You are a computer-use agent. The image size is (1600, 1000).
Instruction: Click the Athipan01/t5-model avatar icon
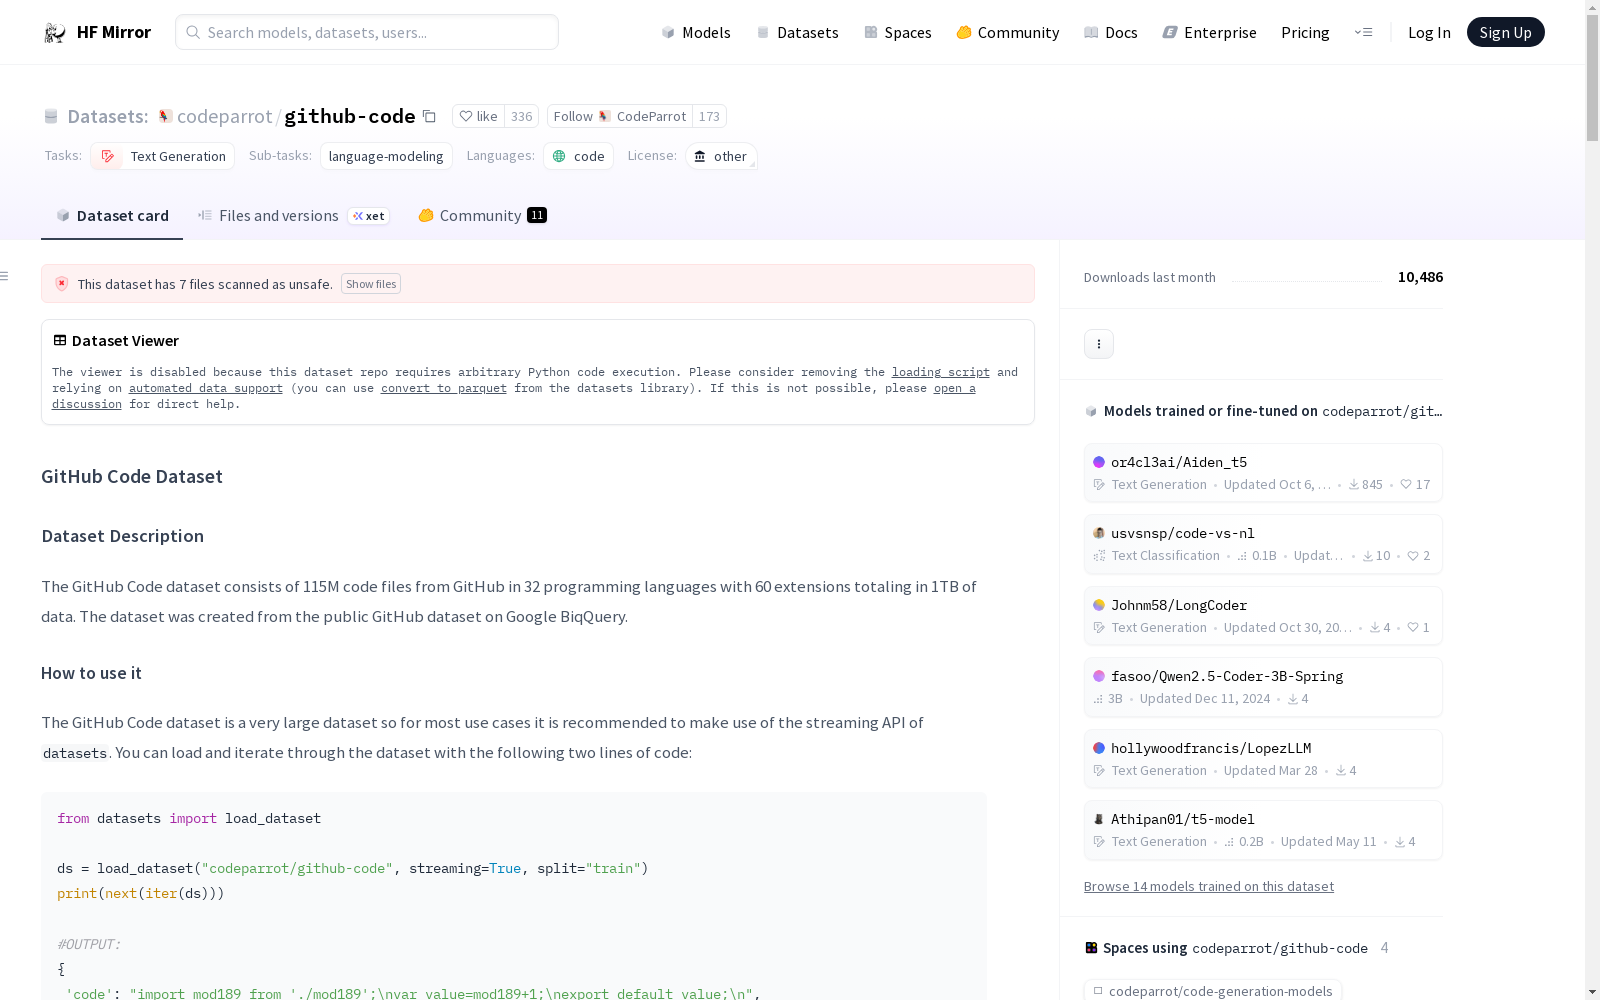point(1099,819)
